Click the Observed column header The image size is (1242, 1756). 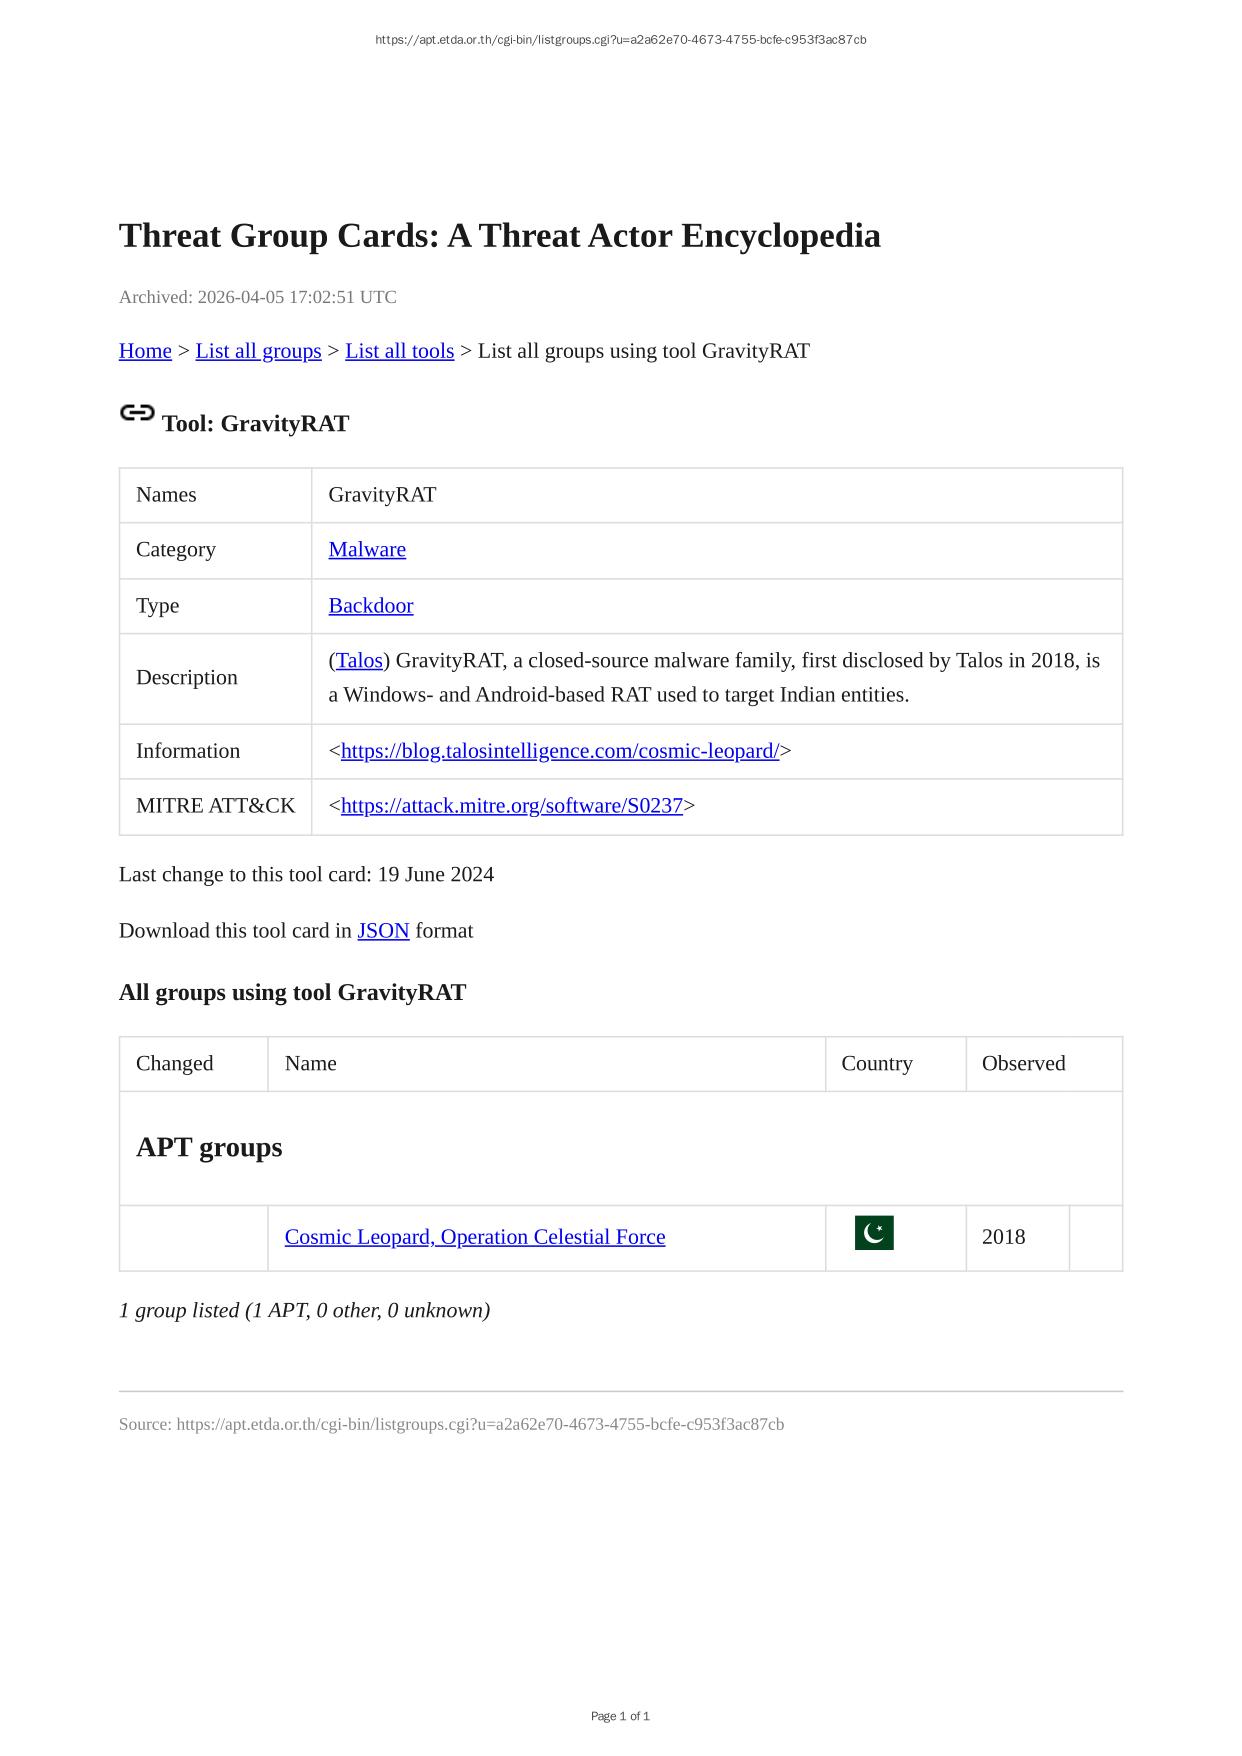coord(1023,1064)
